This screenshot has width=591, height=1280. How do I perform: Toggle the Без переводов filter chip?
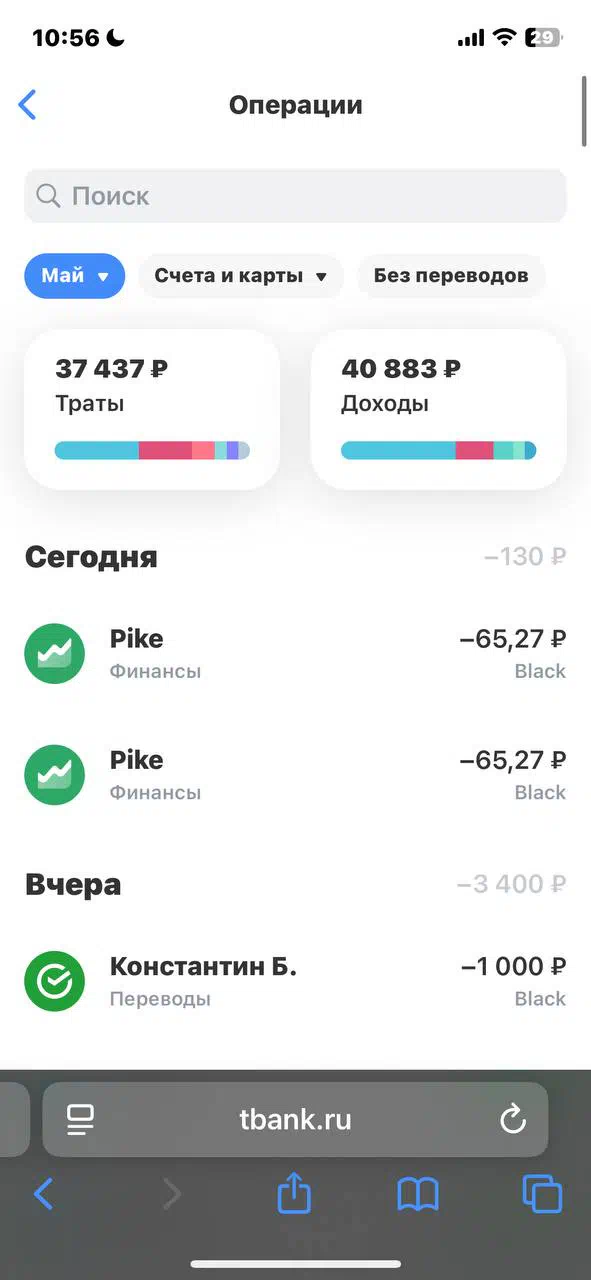[451, 276]
